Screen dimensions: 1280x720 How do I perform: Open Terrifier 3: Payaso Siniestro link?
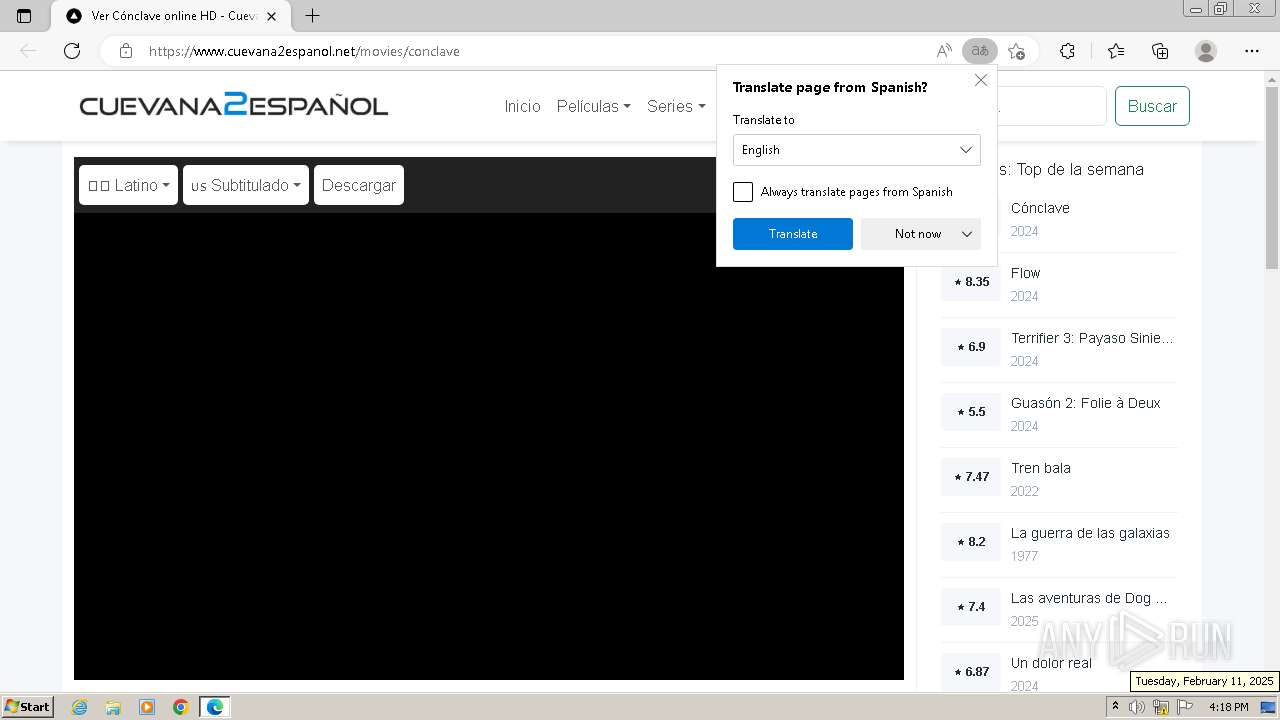(1092, 338)
